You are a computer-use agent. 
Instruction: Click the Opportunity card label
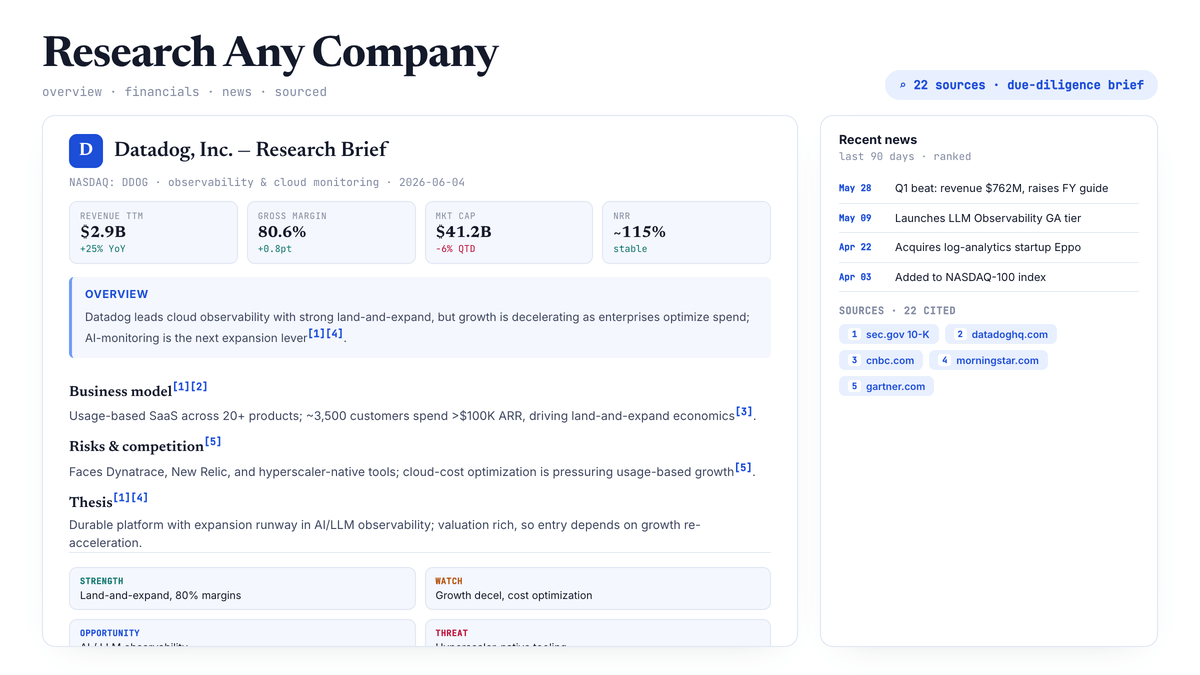110,633
